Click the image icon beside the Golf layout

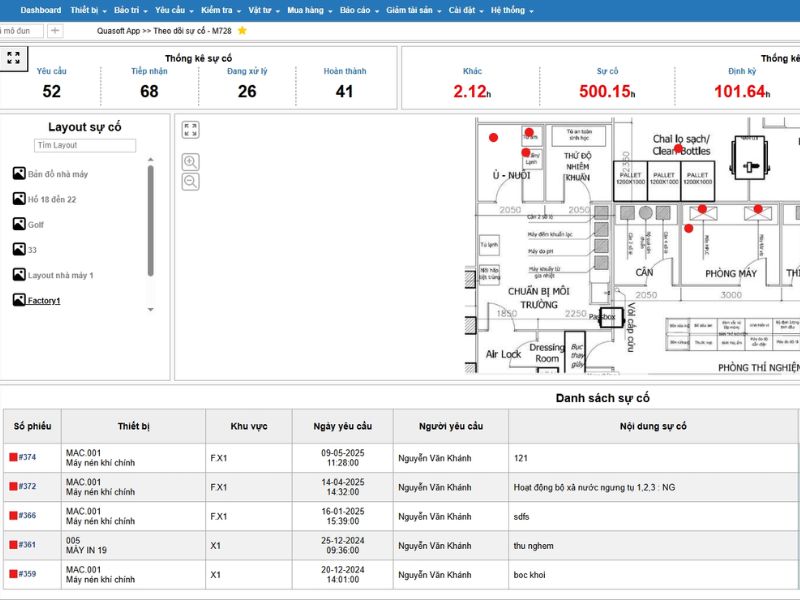pyautogui.click(x=18, y=222)
